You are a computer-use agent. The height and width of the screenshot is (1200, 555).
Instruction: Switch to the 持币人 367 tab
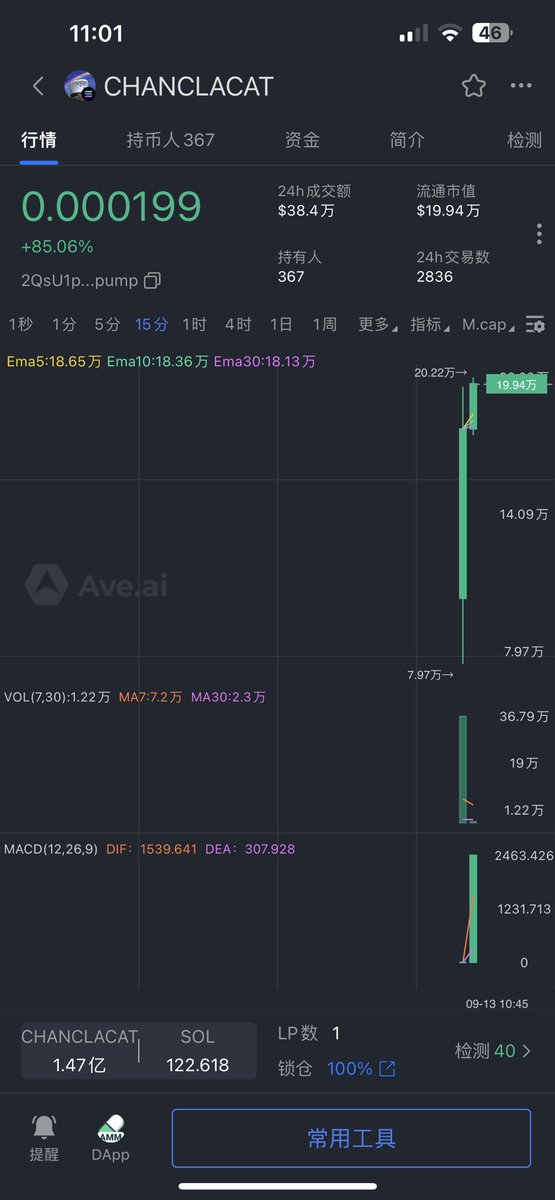point(170,140)
